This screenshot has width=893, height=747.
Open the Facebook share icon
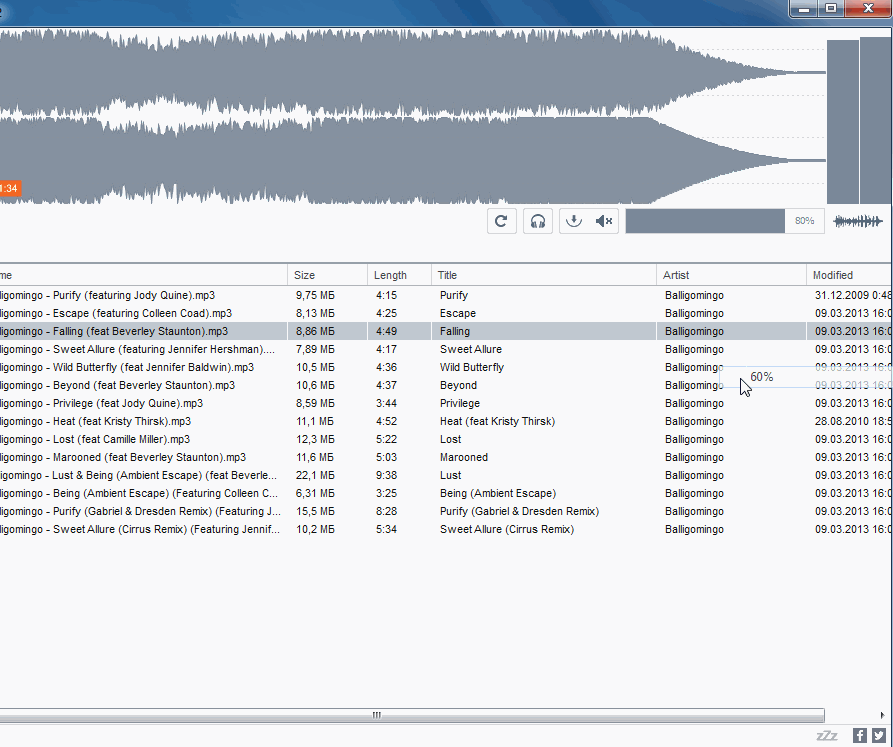click(859, 735)
